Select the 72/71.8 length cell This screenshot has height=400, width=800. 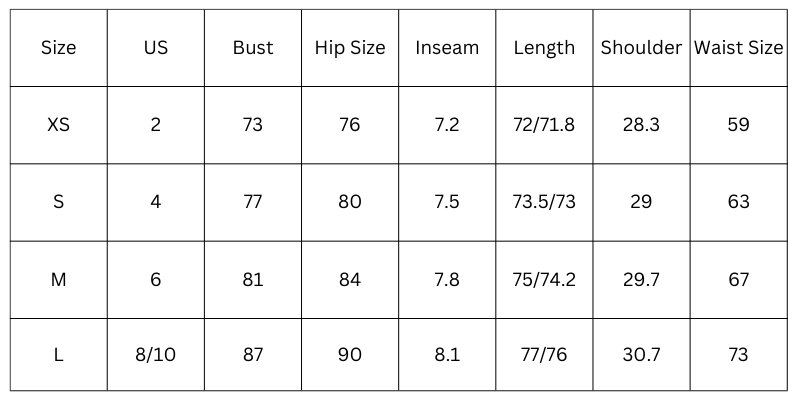pos(544,125)
